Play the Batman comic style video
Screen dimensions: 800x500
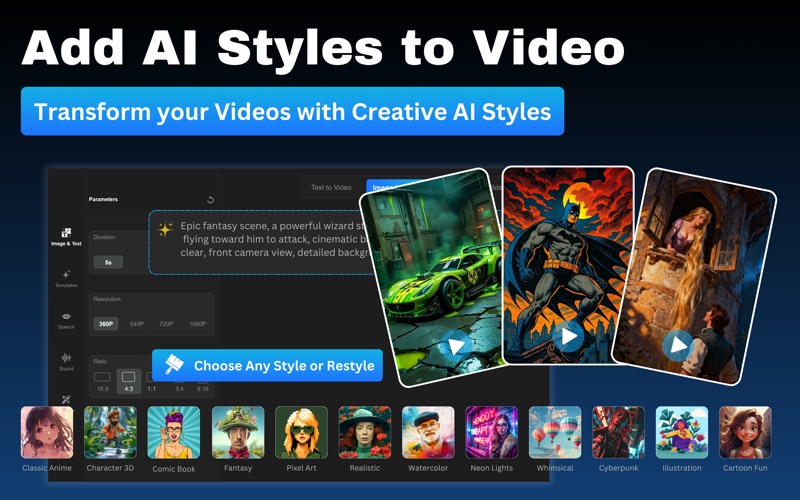point(568,336)
